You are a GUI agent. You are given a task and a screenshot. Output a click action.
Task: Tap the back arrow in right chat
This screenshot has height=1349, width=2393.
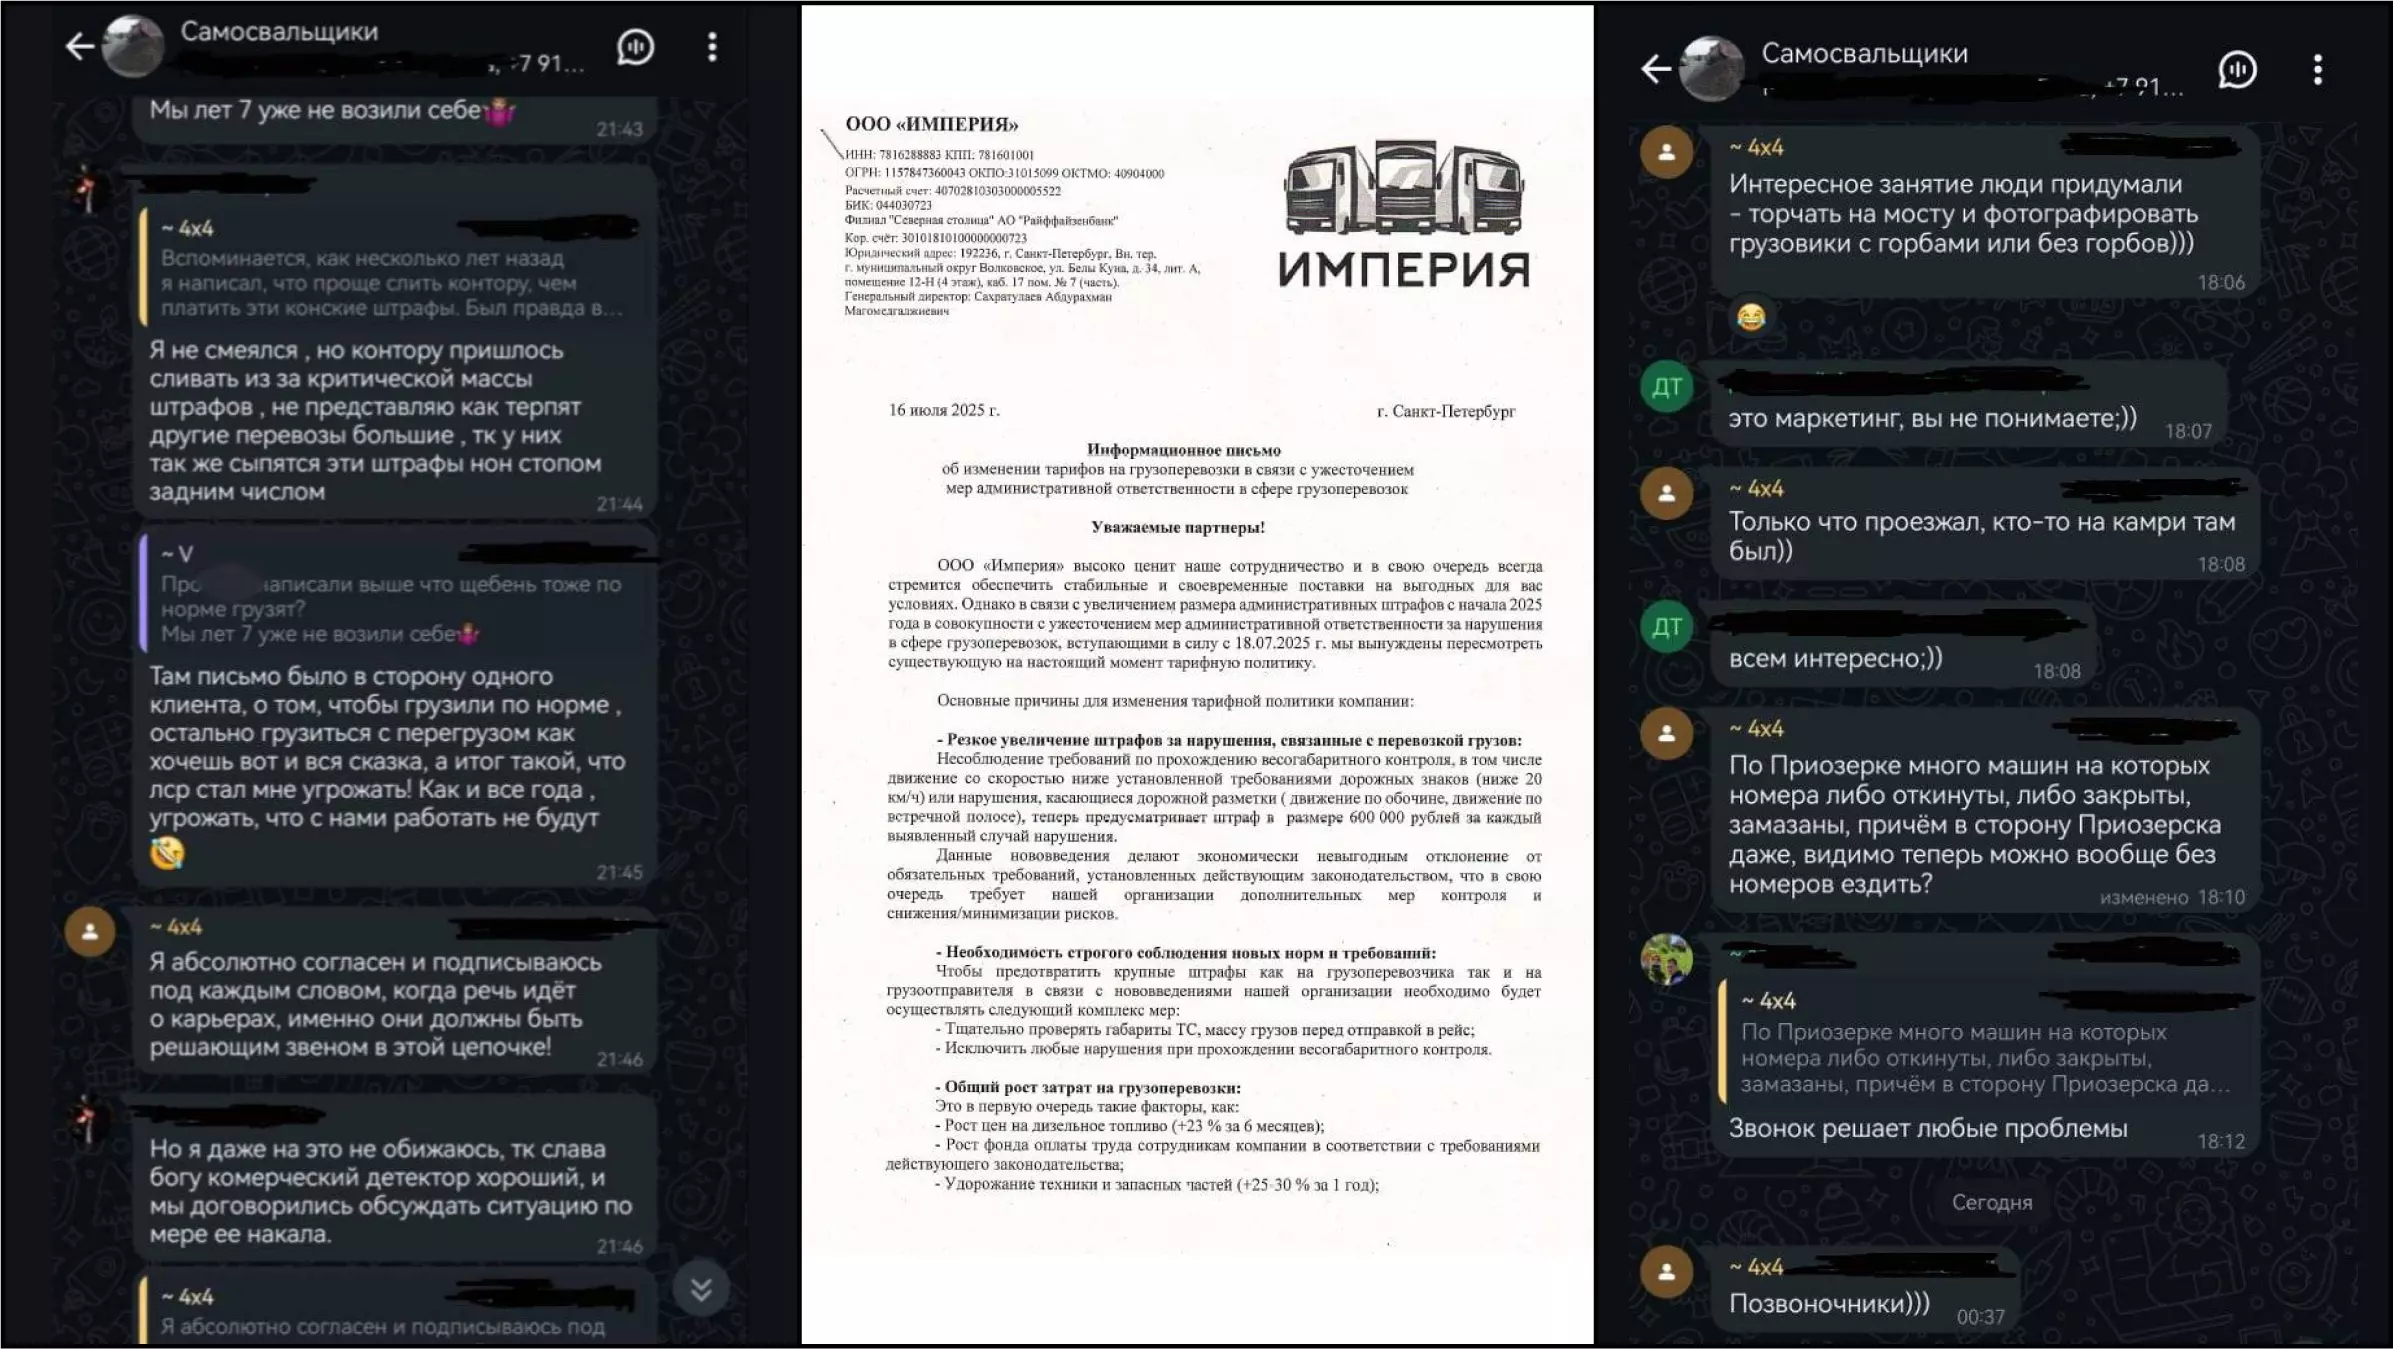[1656, 69]
